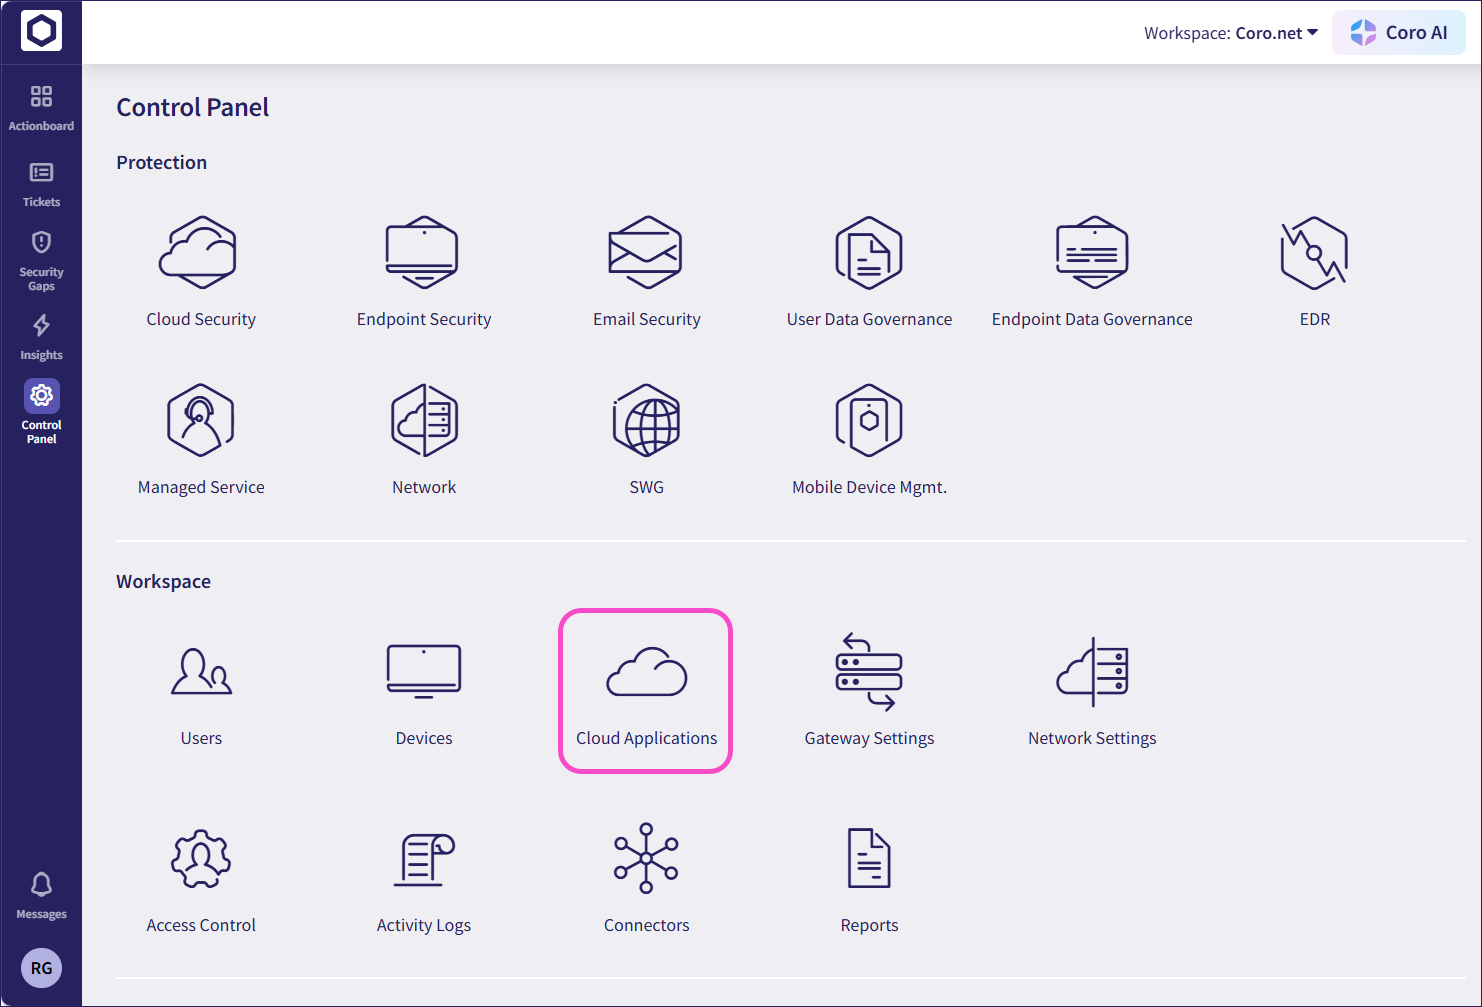The width and height of the screenshot is (1482, 1007).
Task: Navigate to Security Gaps in sidebar
Action: point(41,259)
